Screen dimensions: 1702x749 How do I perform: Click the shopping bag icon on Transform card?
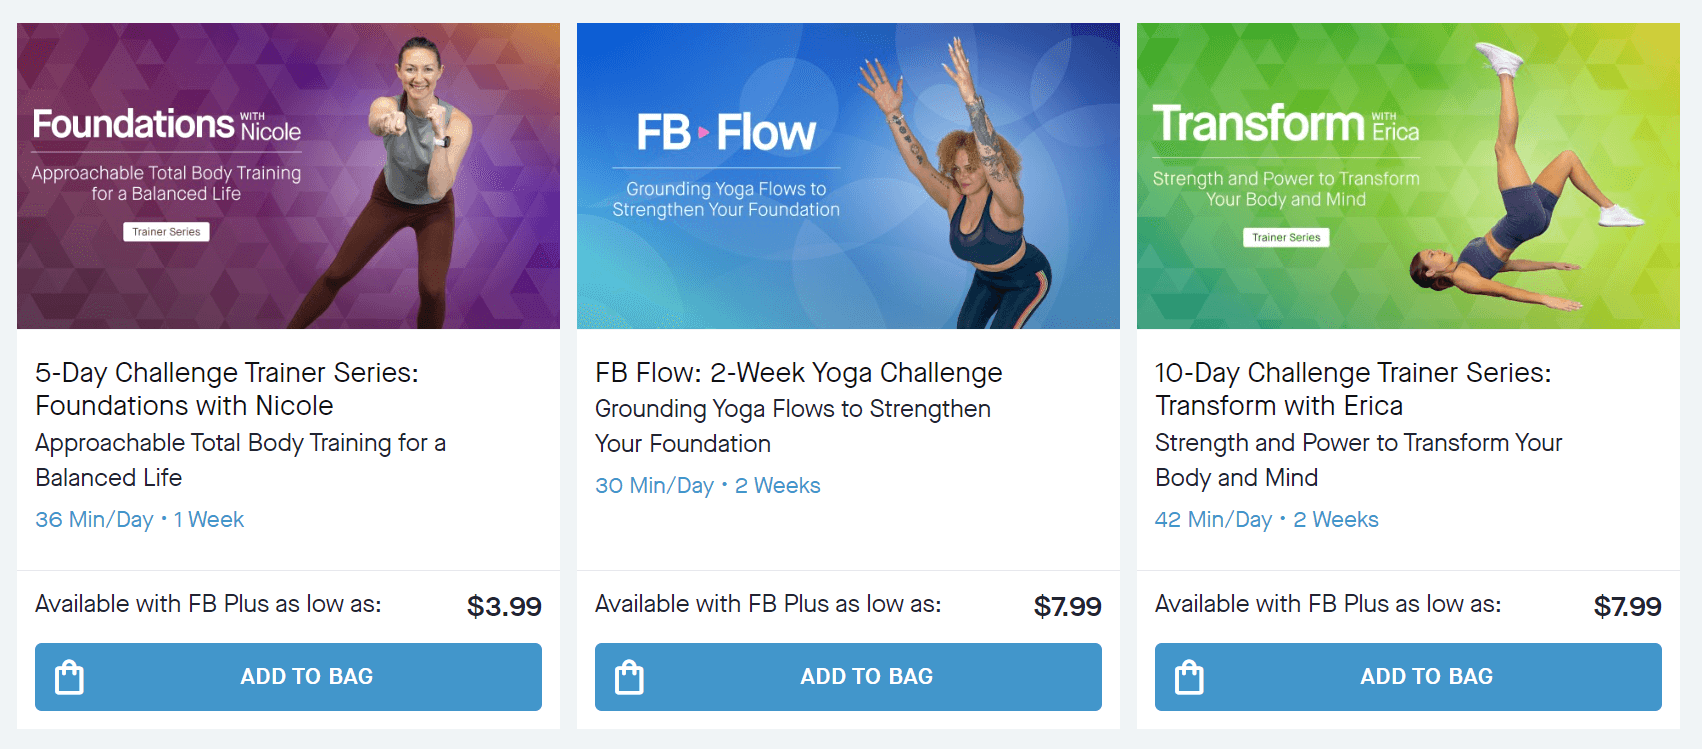pyautogui.click(x=1189, y=676)
